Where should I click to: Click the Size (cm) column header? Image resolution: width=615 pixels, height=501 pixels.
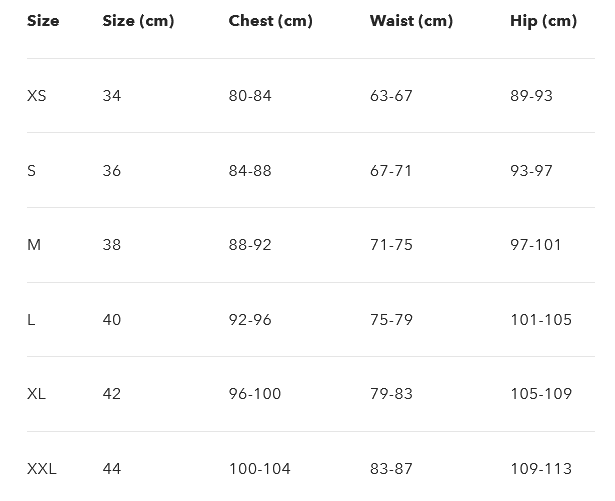point(138,21)
